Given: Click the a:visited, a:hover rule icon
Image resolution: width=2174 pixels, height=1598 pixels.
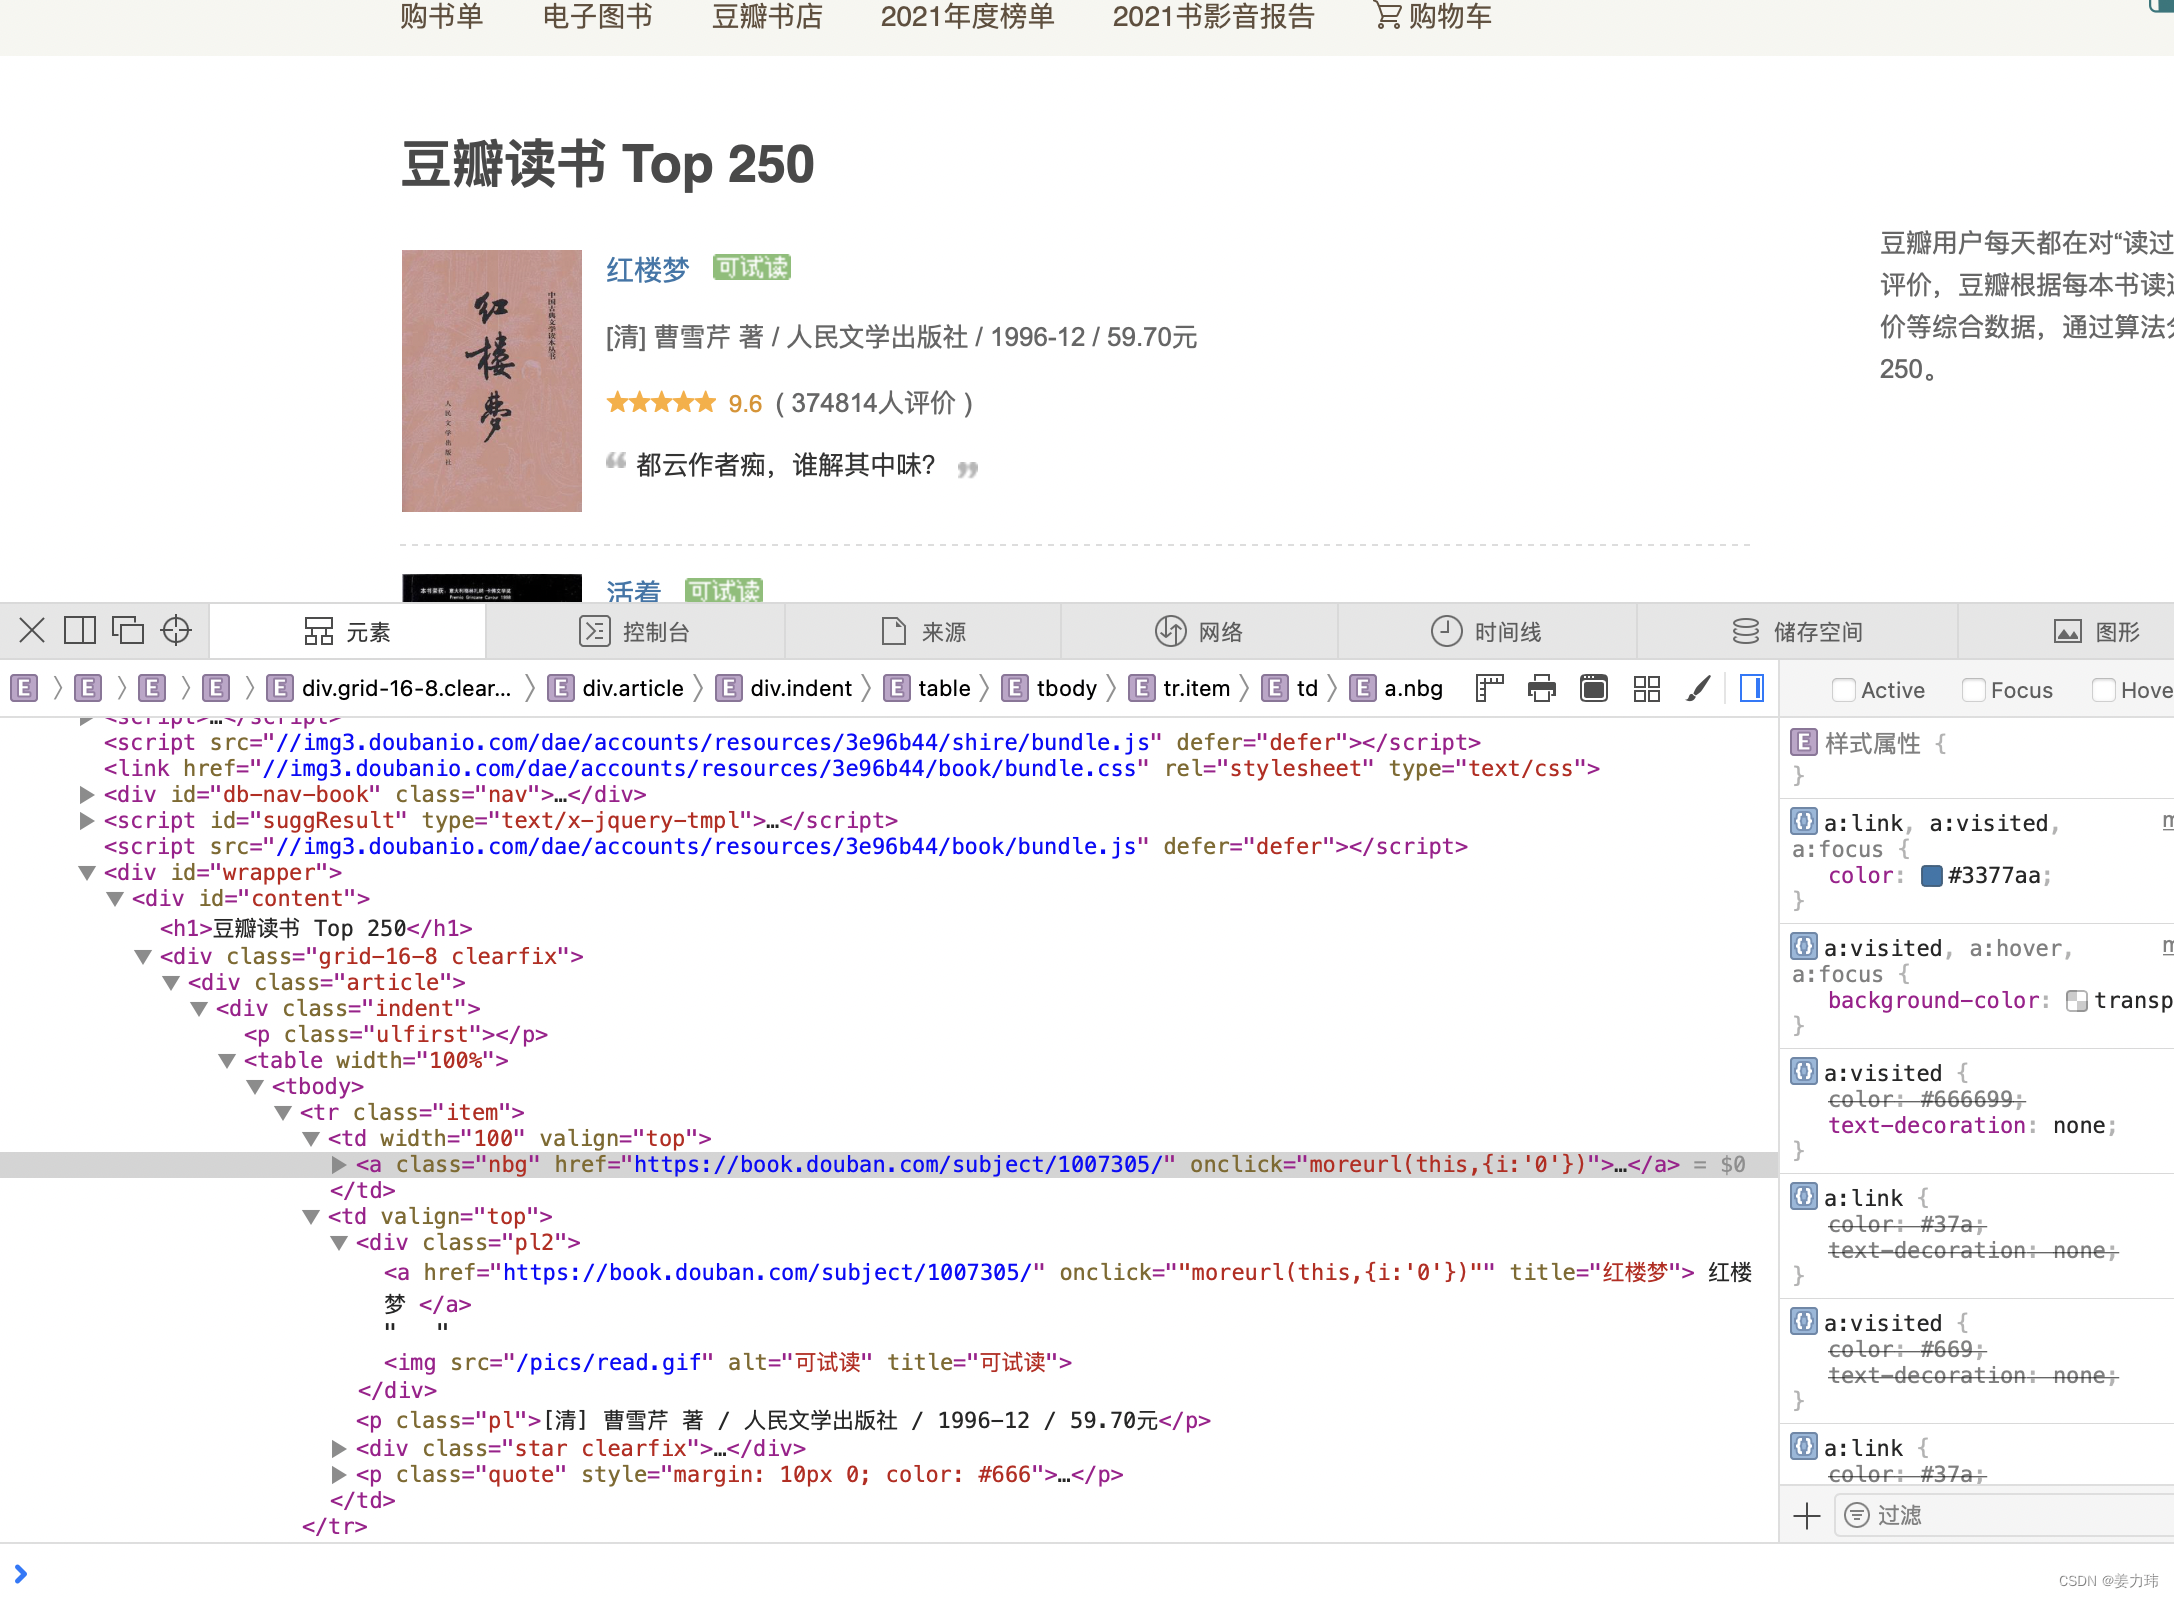Looking at the screenshot, I should point(1803,946).
